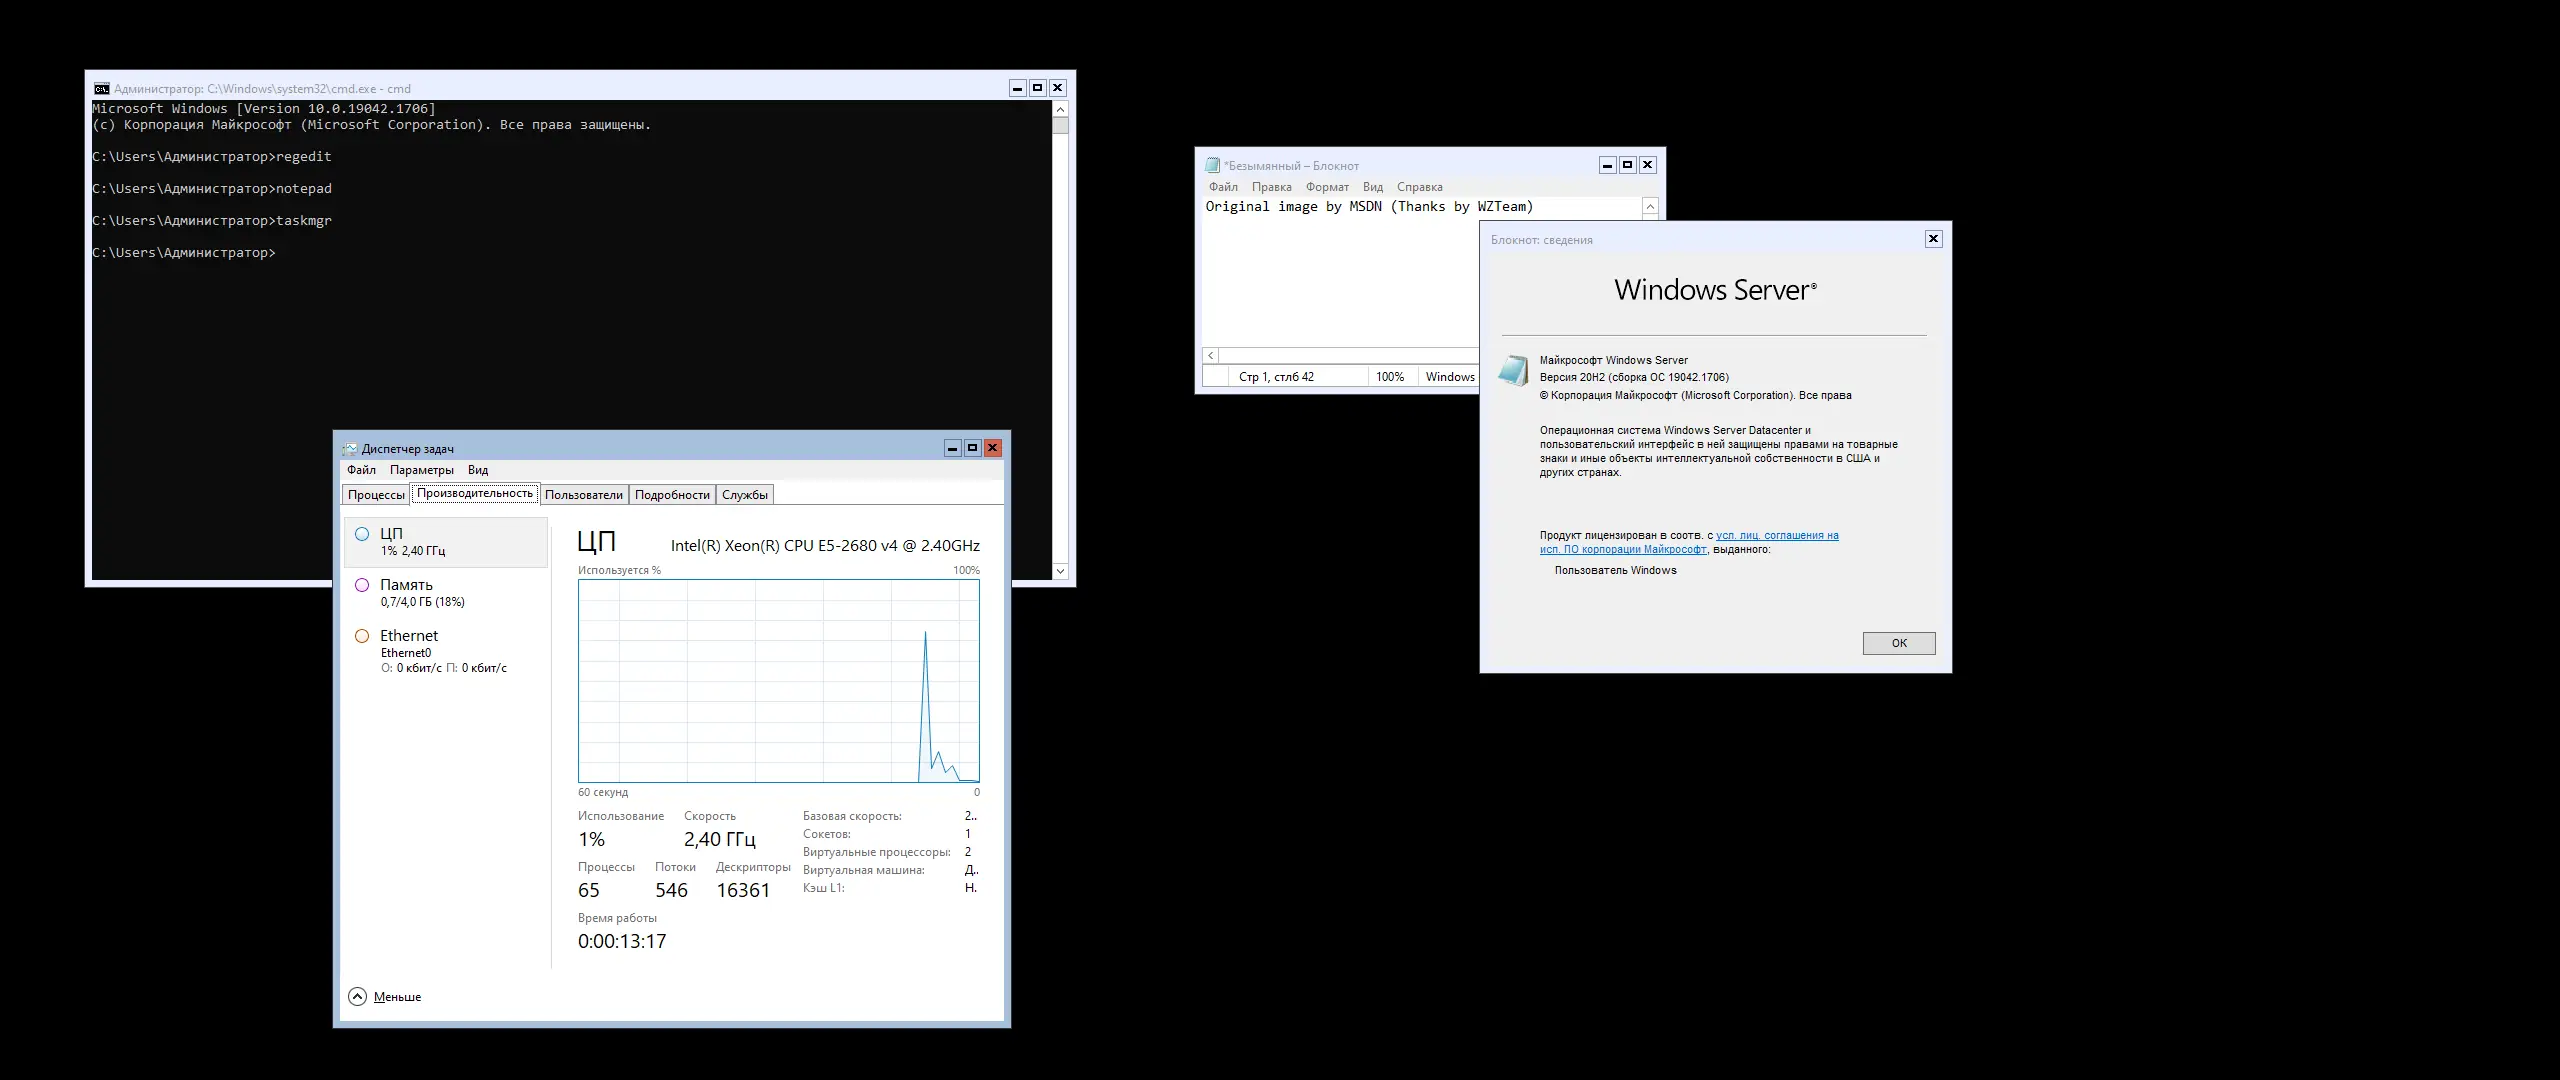Click the Task Manager title bar icon
The width and height of the screenshot is (2560, 1080).
(x=350, y=449)
